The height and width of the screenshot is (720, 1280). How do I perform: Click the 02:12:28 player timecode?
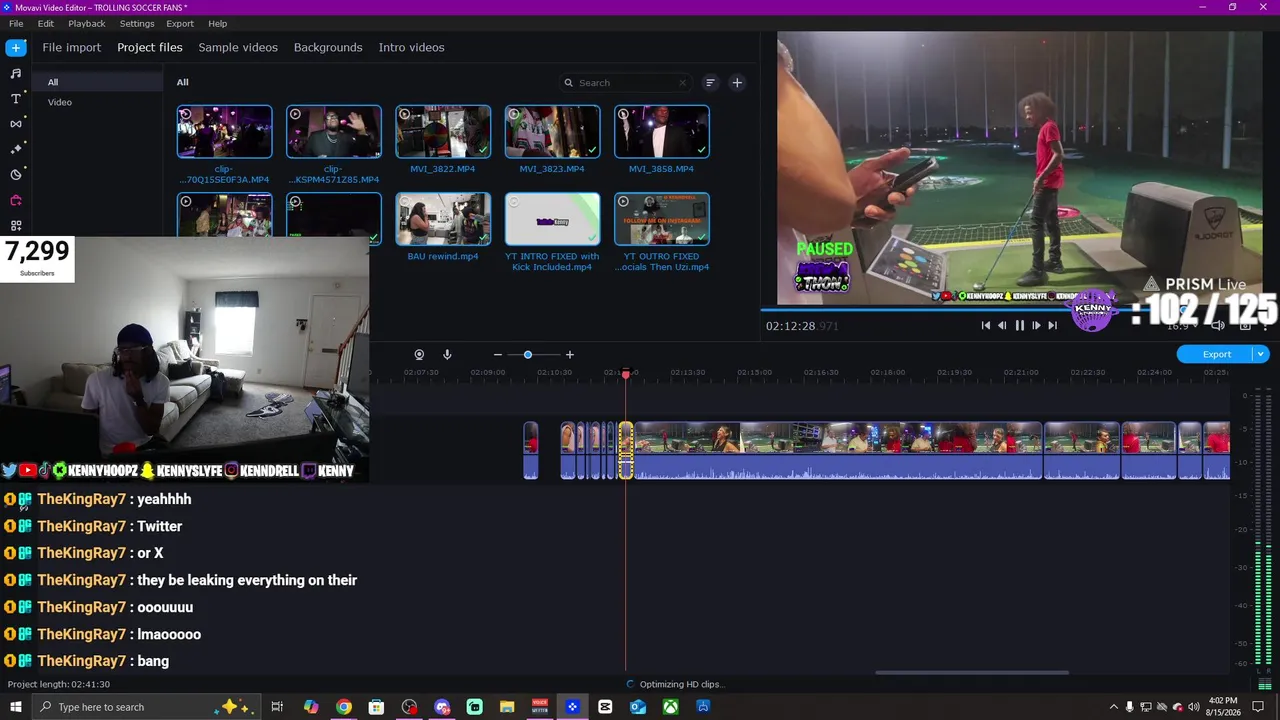point(802,326)
